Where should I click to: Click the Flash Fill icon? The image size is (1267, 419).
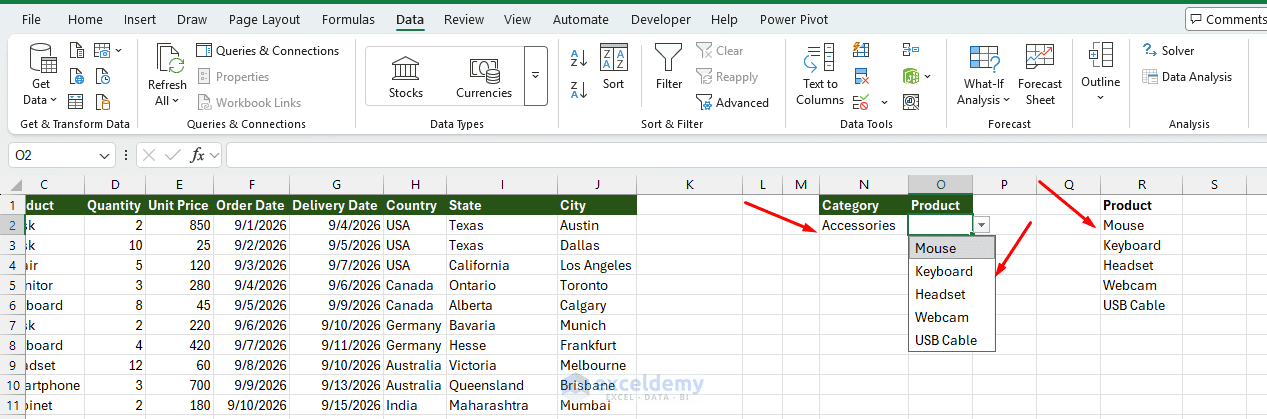[x=861, y=50]
